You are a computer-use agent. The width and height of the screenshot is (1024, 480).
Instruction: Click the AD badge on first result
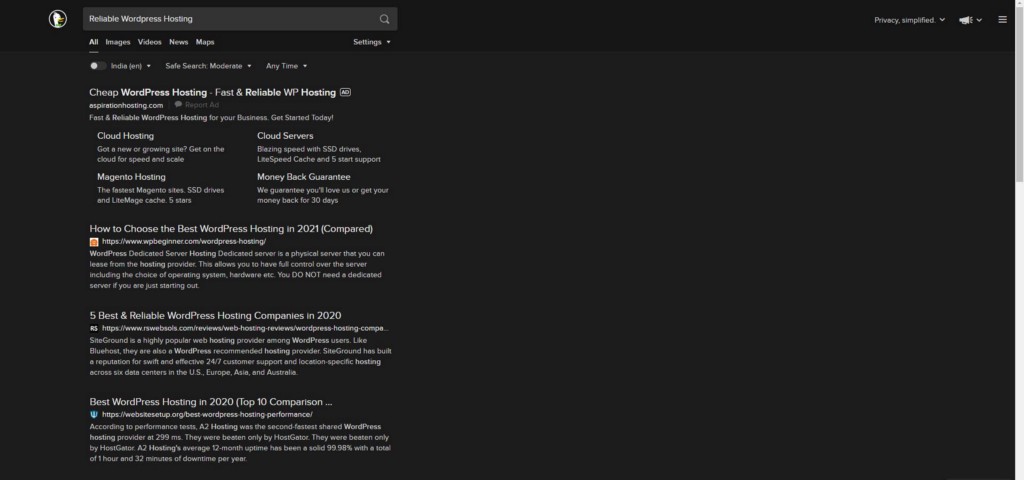[345, 92]
